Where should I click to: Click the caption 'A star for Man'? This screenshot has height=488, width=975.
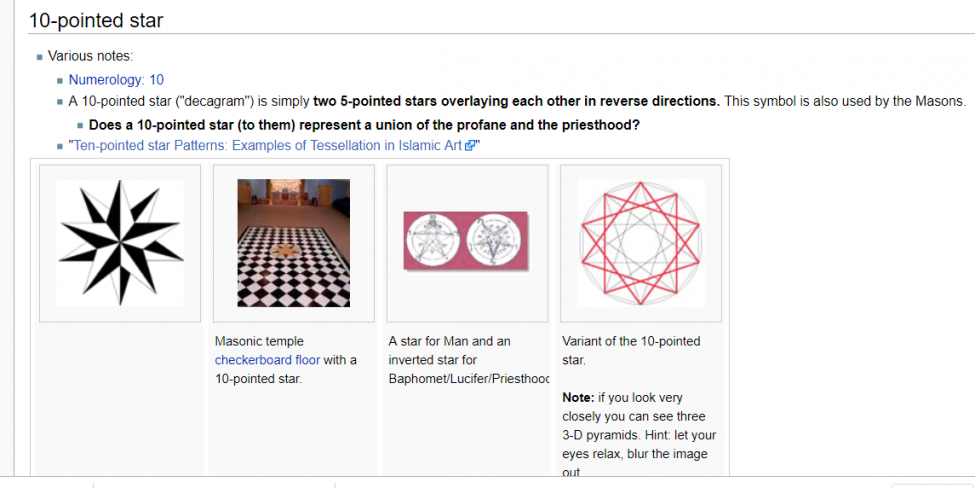pos(449,341)
